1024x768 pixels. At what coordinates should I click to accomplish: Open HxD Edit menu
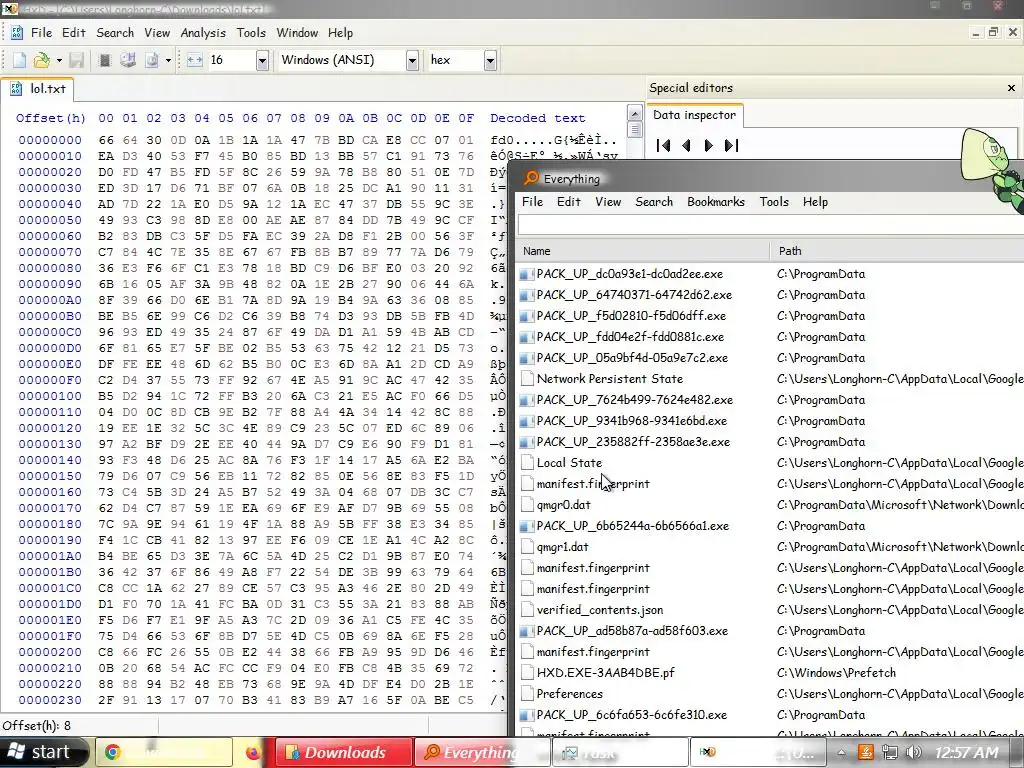click(x=74, y=33)
